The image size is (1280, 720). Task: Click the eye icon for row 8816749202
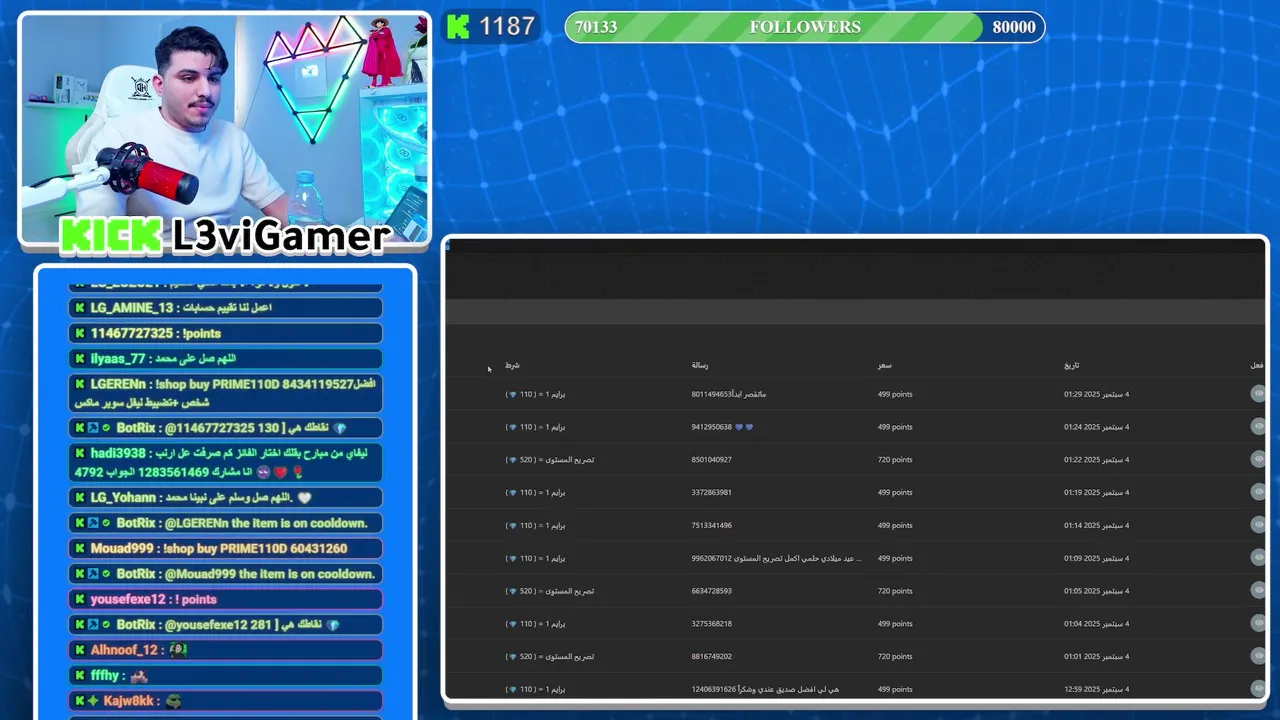pos(1258,656)
